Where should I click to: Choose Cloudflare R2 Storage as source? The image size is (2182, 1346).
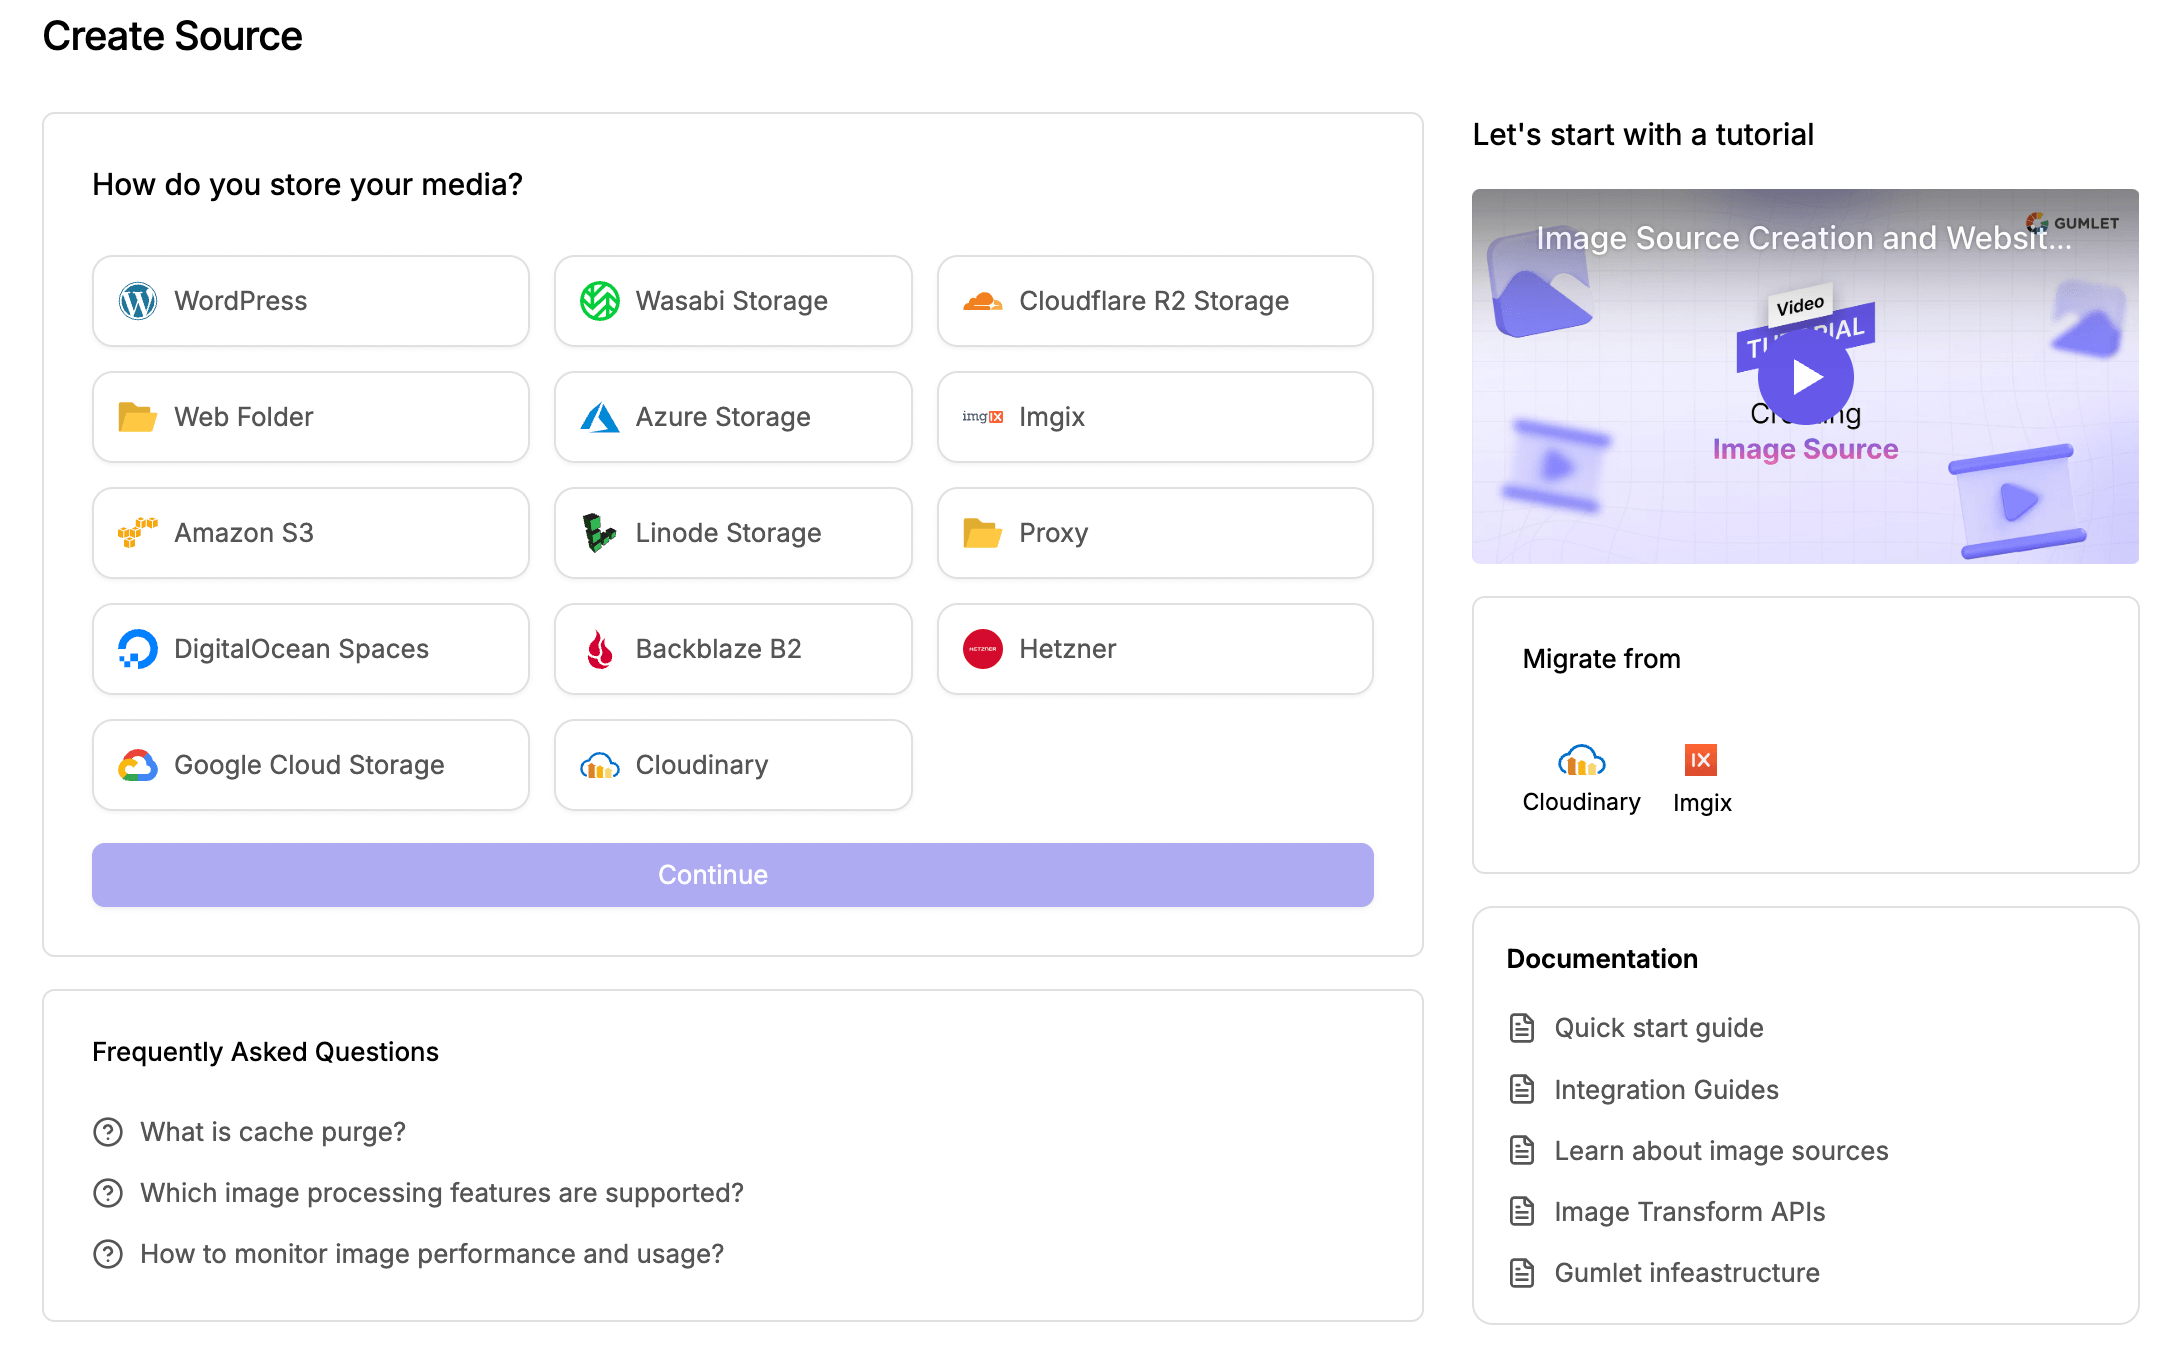point(1155,301)
